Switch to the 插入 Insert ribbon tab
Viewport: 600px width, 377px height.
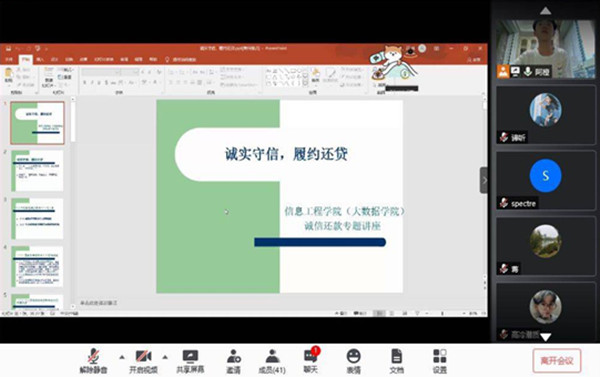pos(40,59)
